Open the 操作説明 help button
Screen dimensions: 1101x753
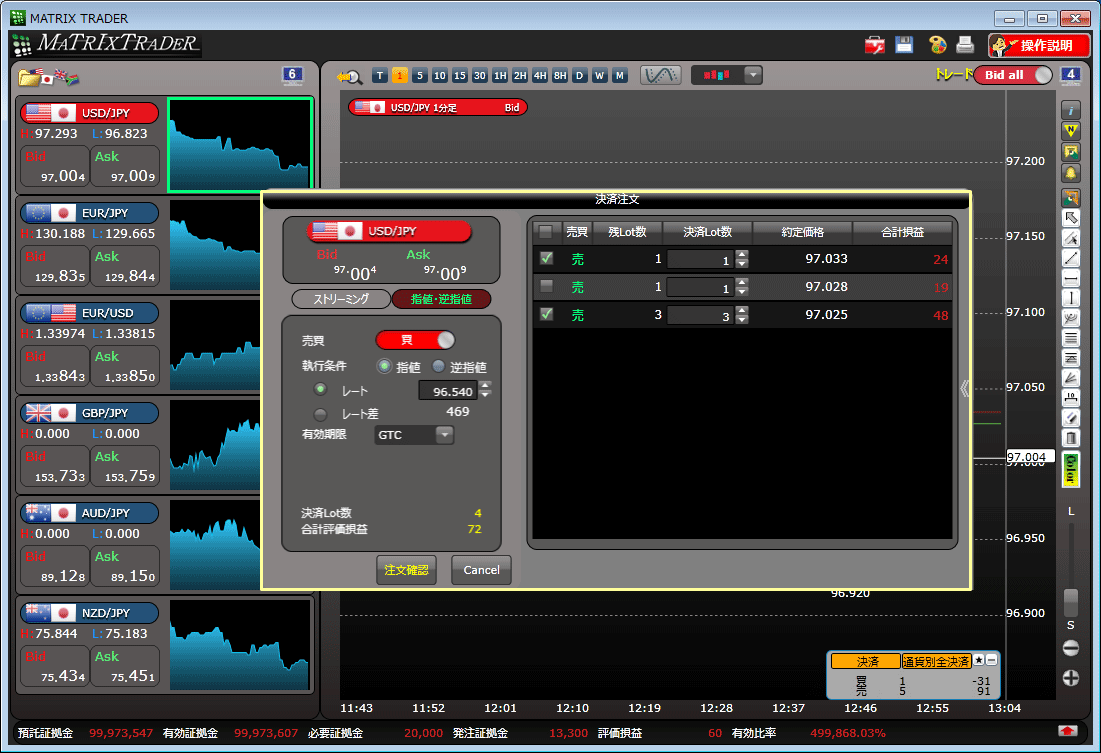pyautogui.click(x=1039, y=46)
